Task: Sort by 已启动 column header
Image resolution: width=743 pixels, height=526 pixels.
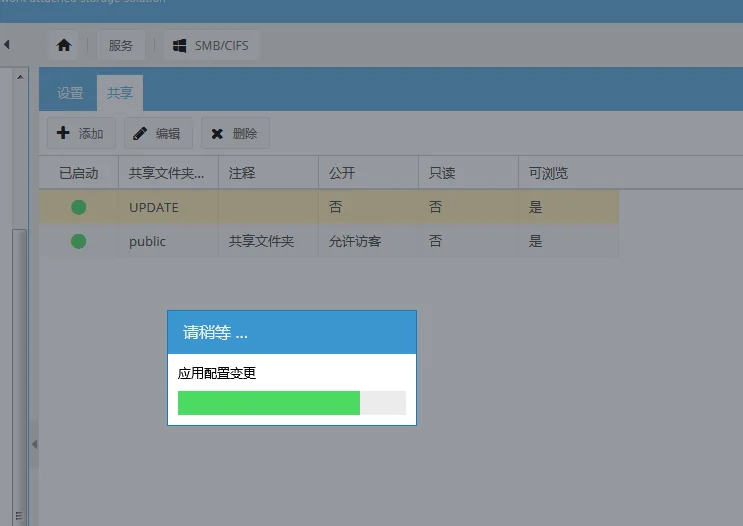Action: pos(79,173)
